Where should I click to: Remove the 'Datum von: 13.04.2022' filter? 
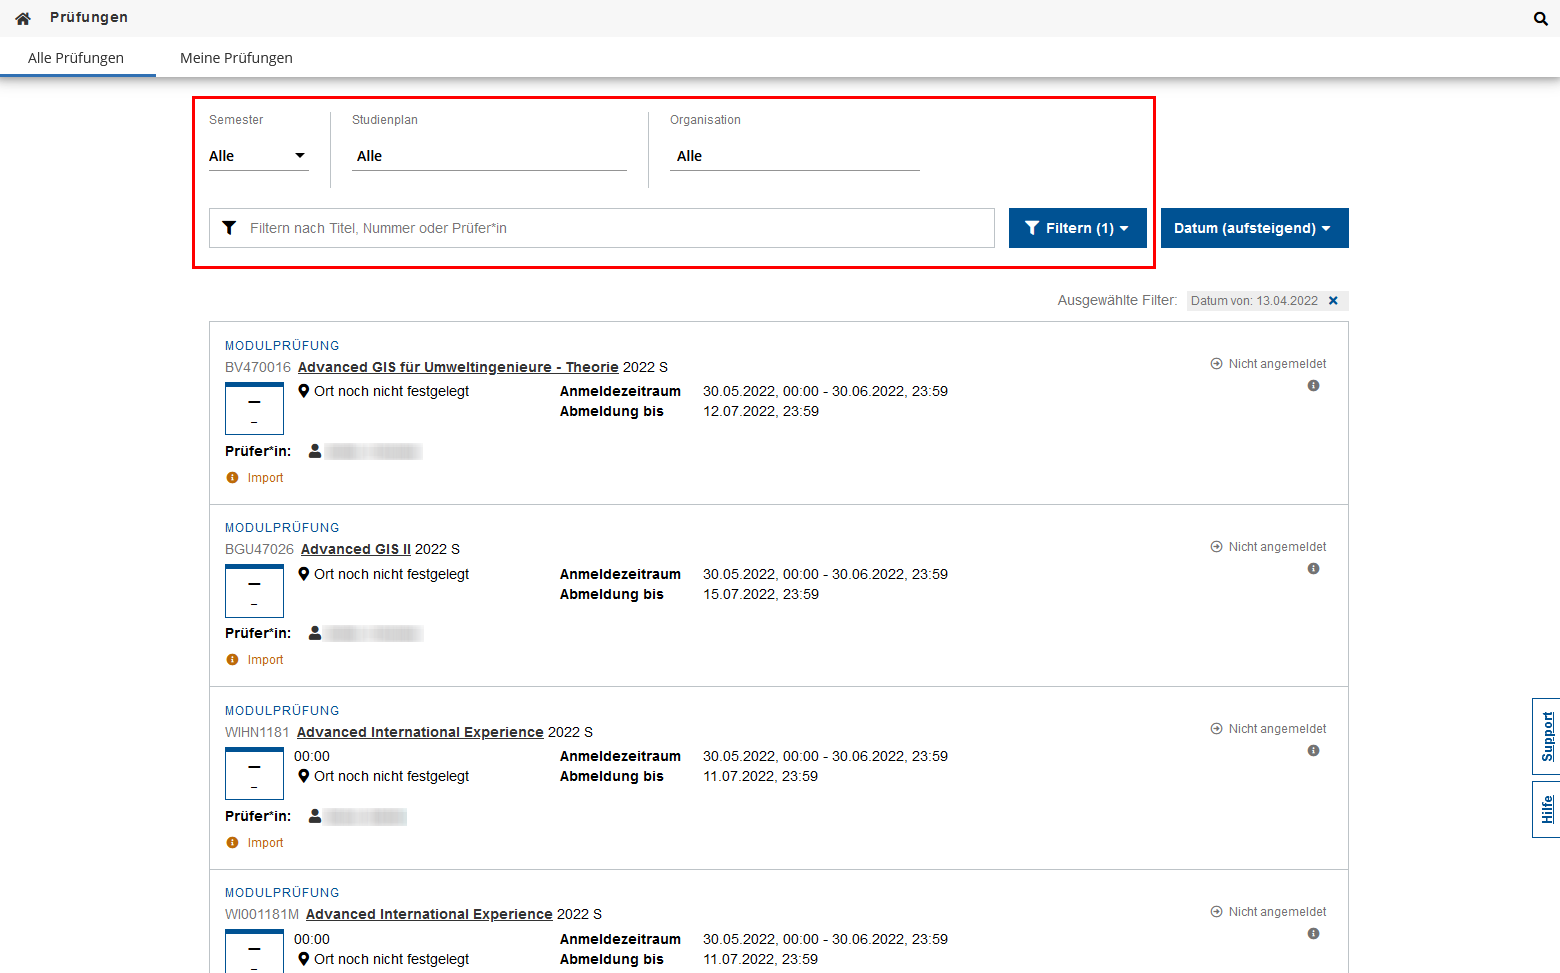click(x=1333, y=301)
